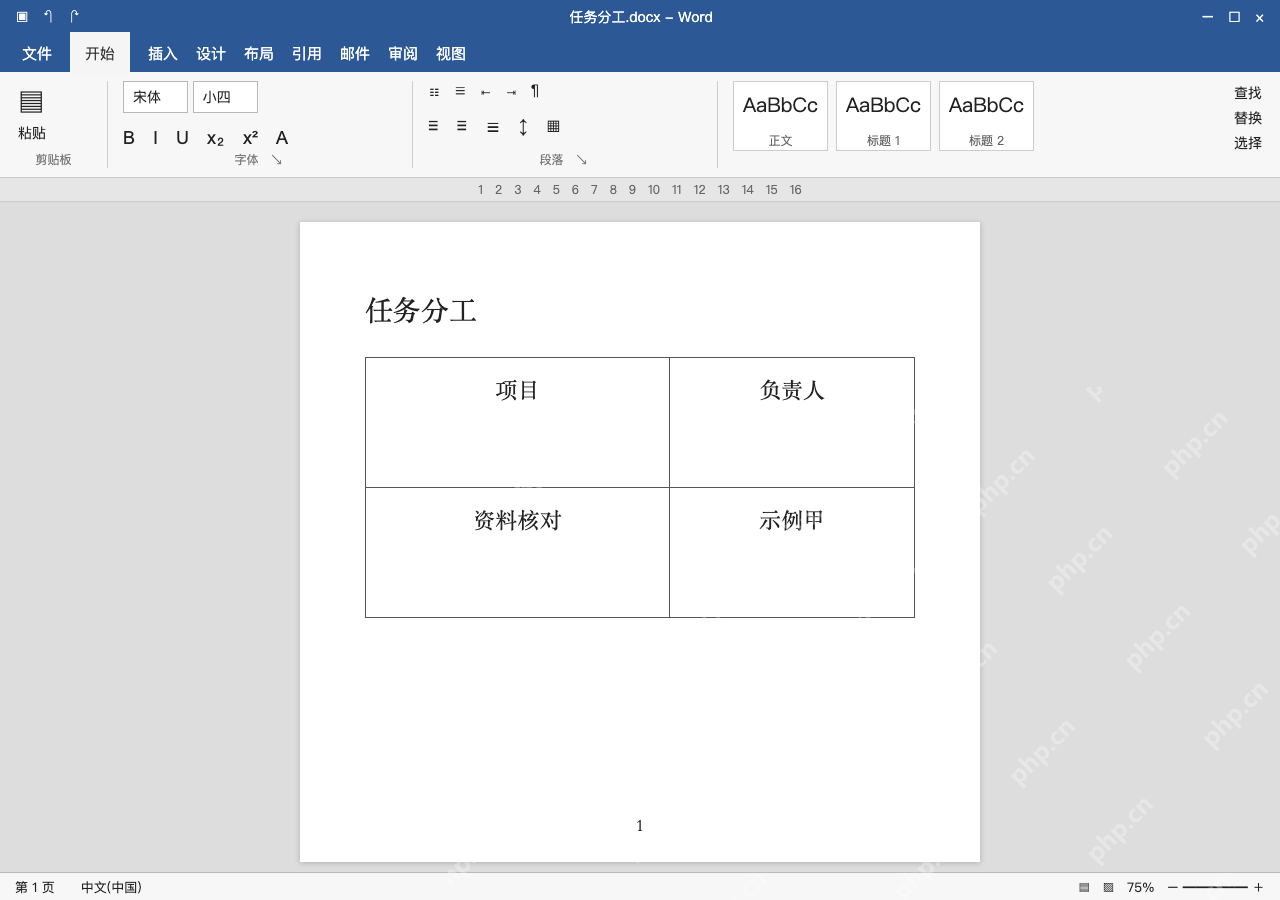Apply the 标题 1 style
Screen dimensions: 1280x900
pos(883,116)
